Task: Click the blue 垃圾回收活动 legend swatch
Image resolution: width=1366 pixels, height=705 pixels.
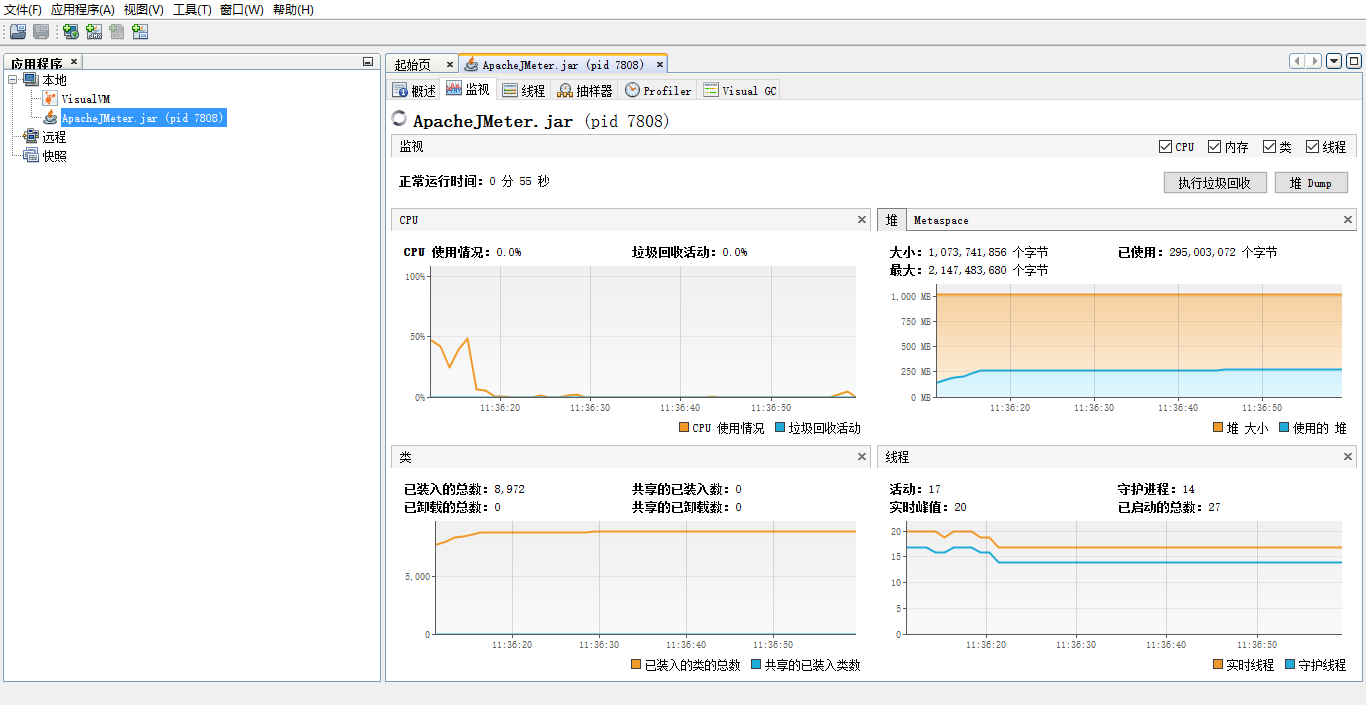Action: (x=780, y=428)
